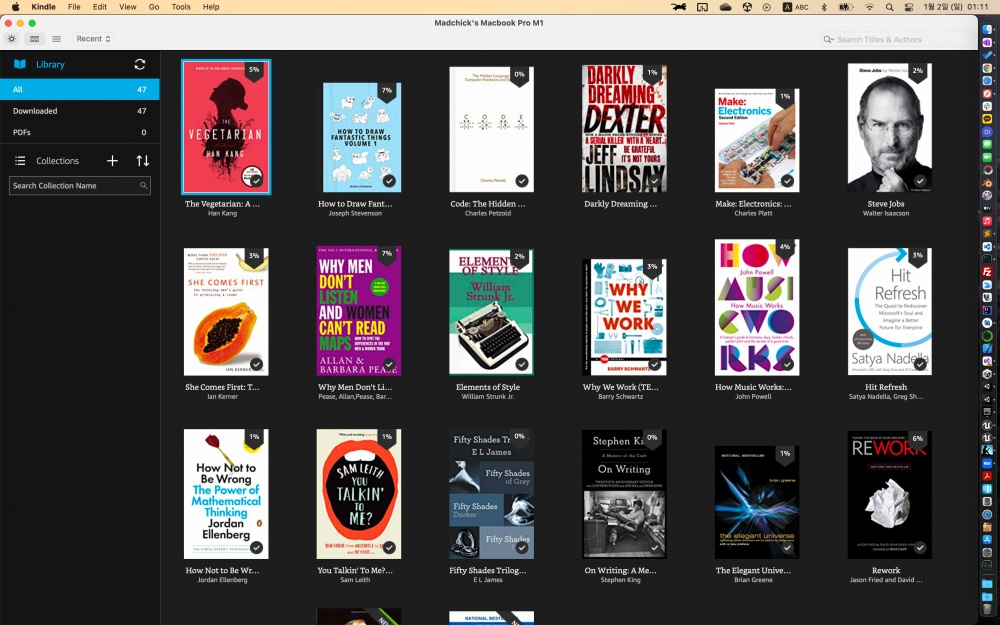
Task: Open Rework book cover
Action: click(890, 495)
